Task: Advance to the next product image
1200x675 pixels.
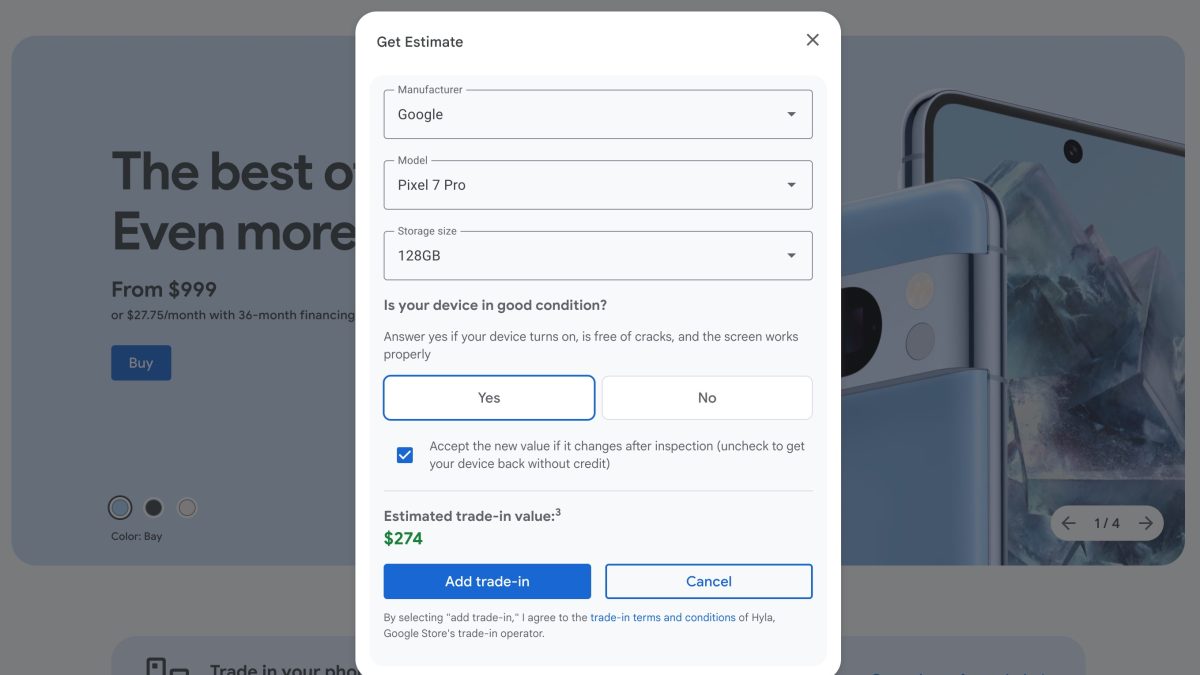Action: tap(1145, 523)
